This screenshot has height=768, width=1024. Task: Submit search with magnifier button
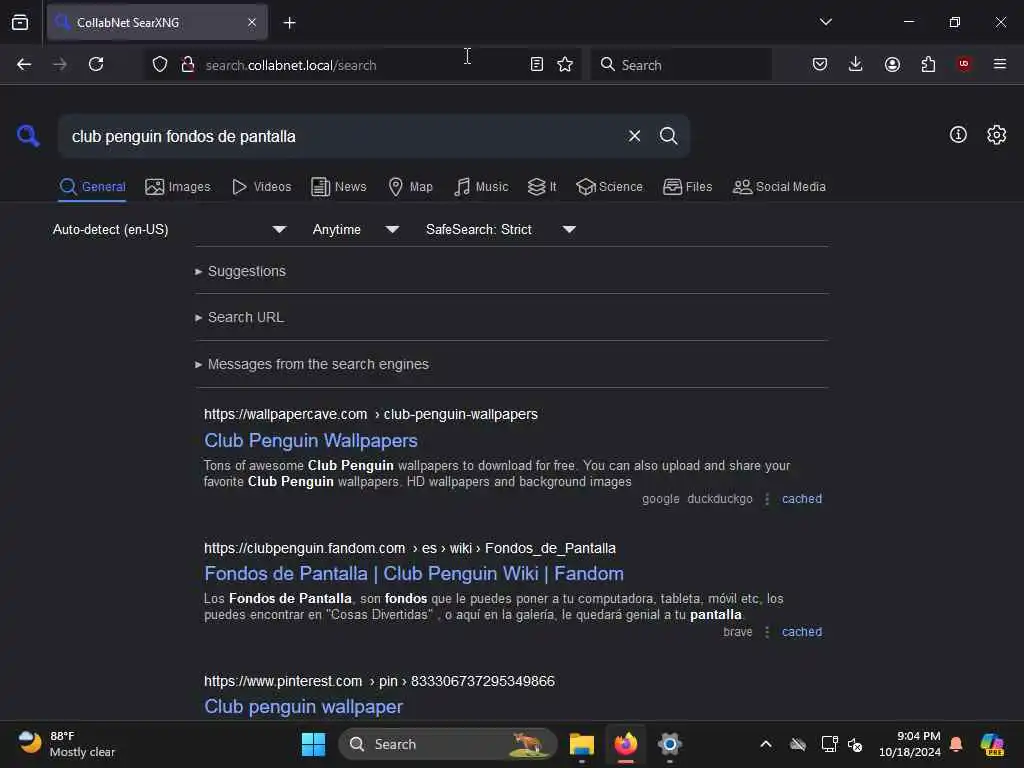[x=669, y=136]
